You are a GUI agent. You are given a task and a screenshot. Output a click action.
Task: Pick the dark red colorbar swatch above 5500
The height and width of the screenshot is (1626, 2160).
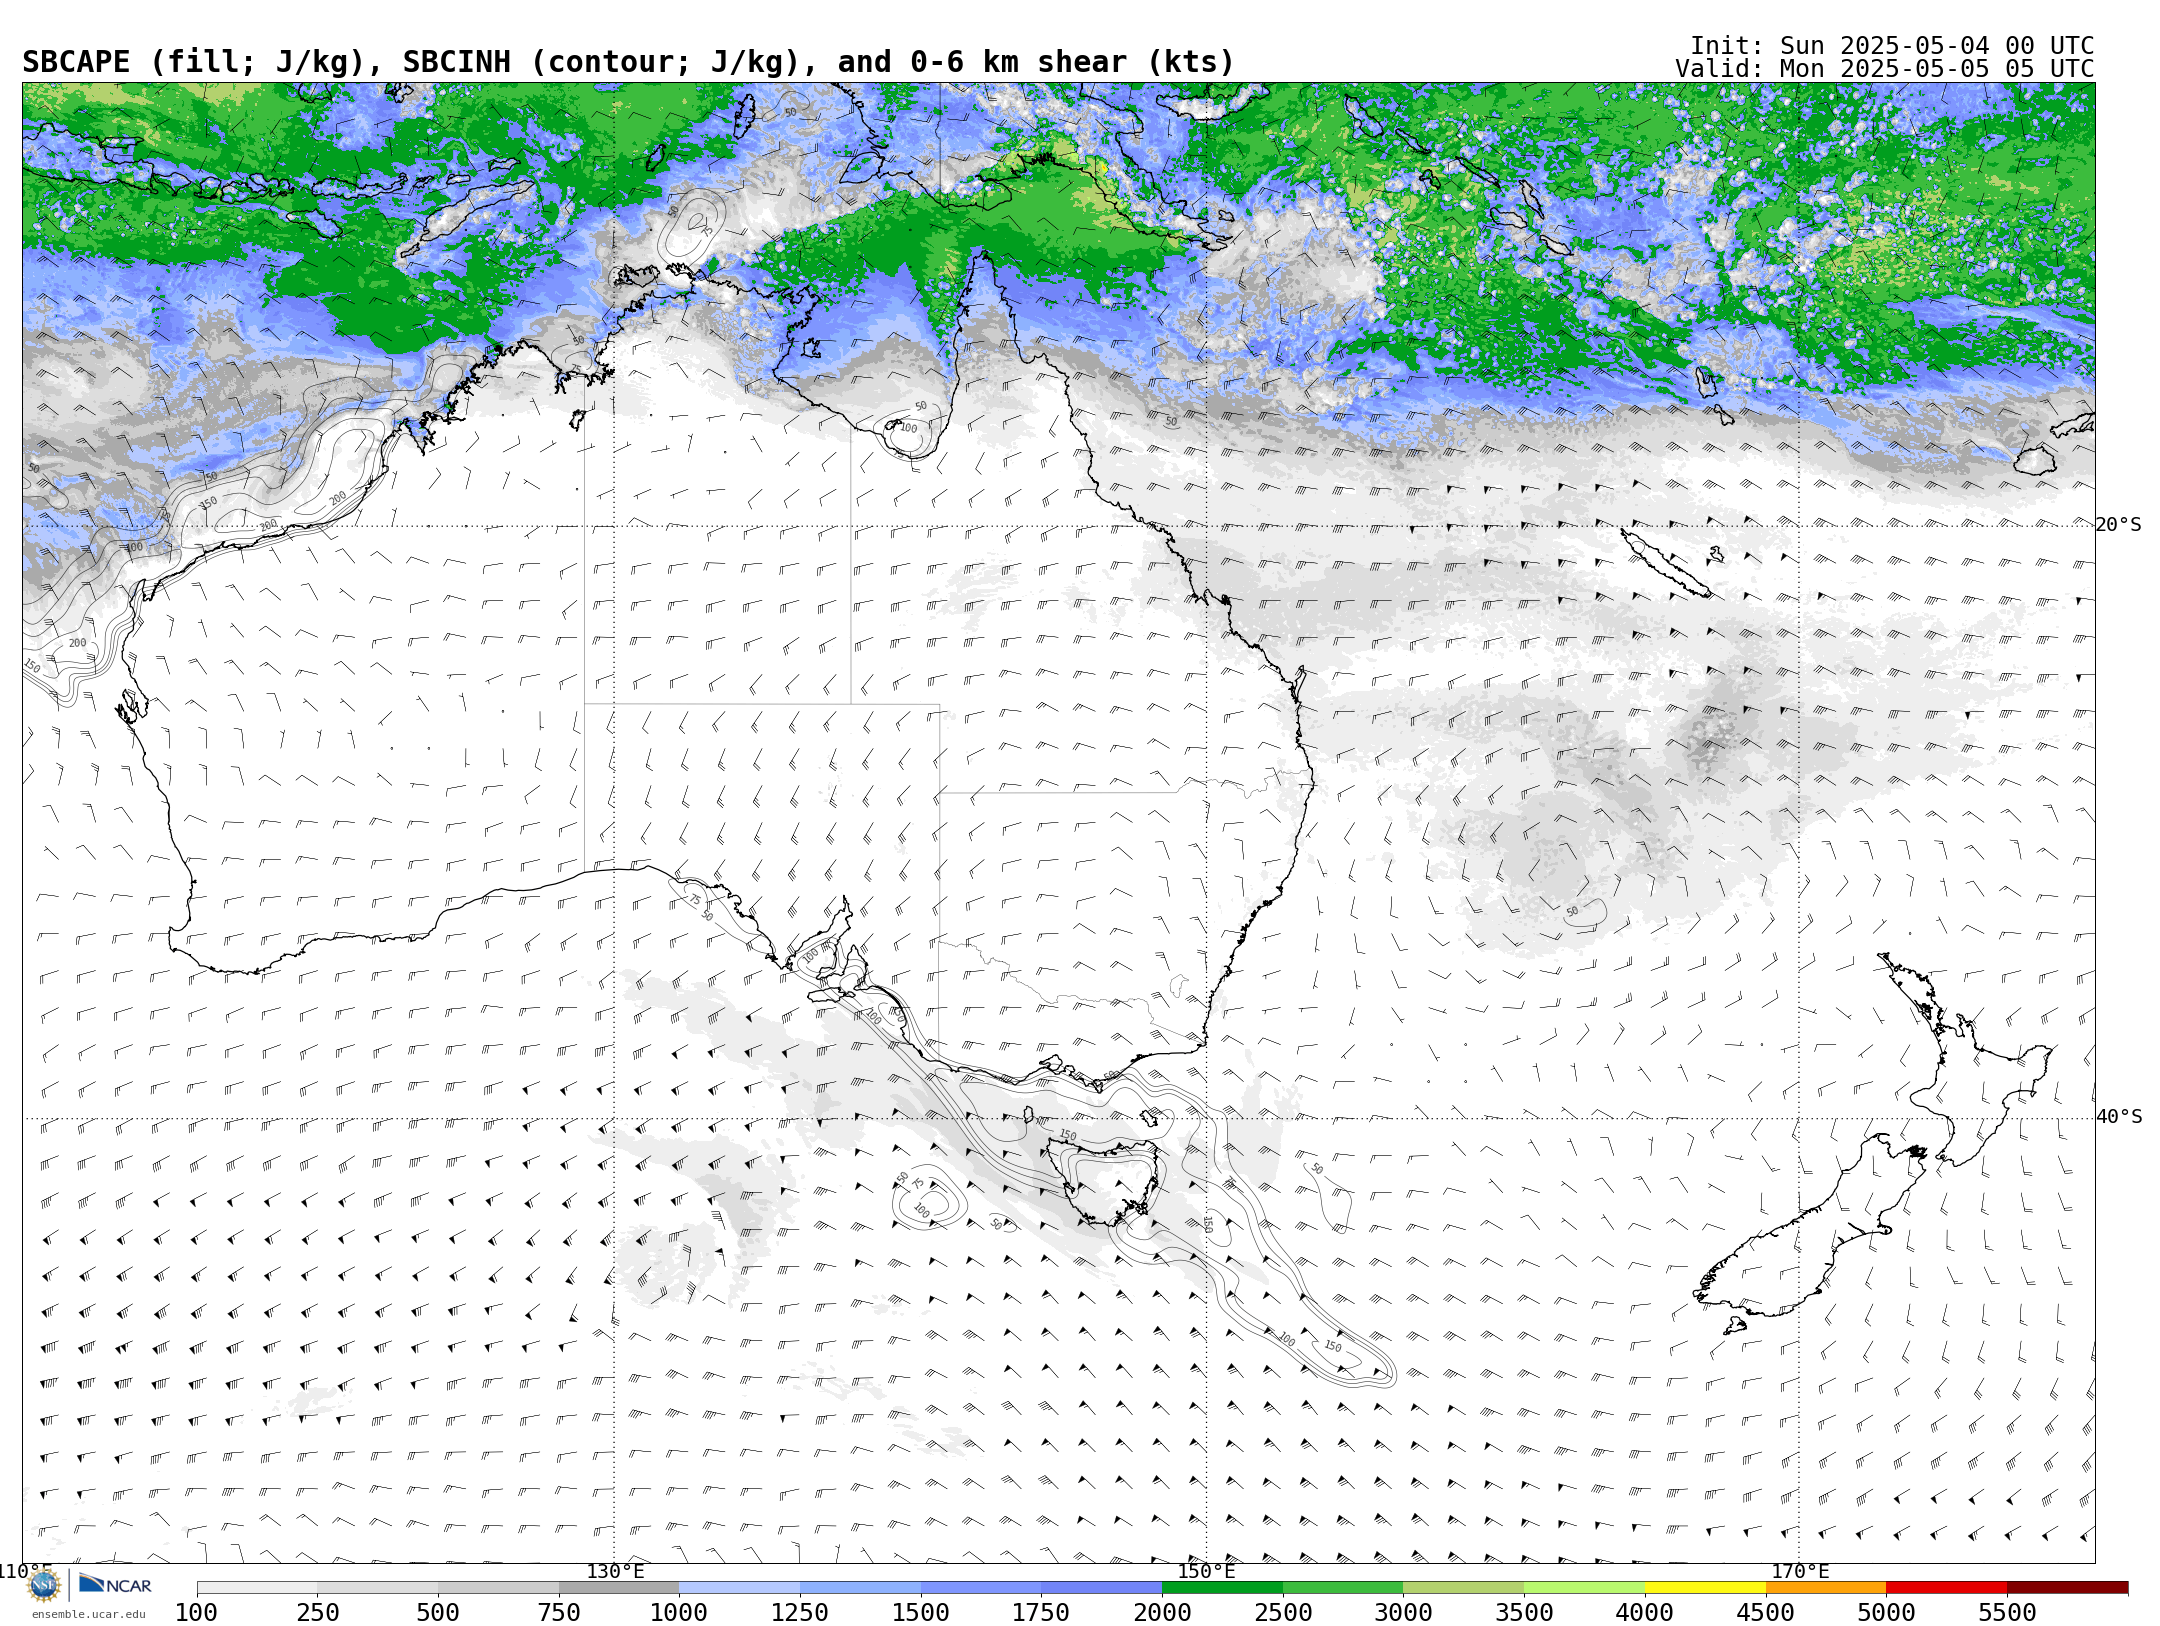coord(2067,1588)
